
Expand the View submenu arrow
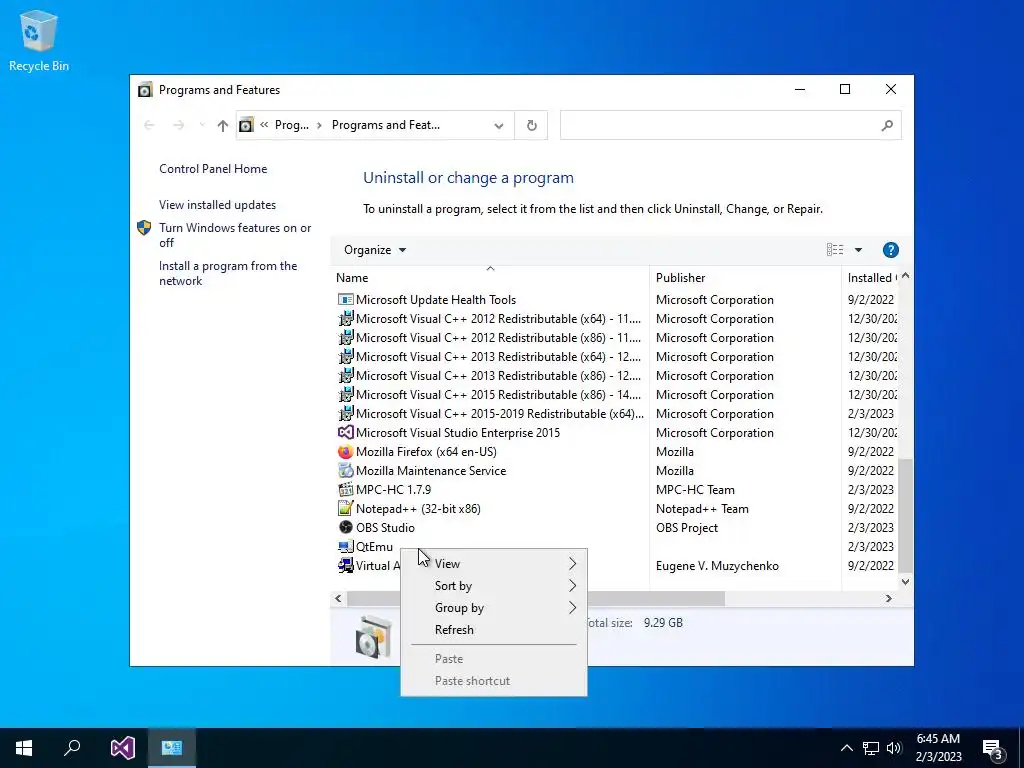pos(572,564)
